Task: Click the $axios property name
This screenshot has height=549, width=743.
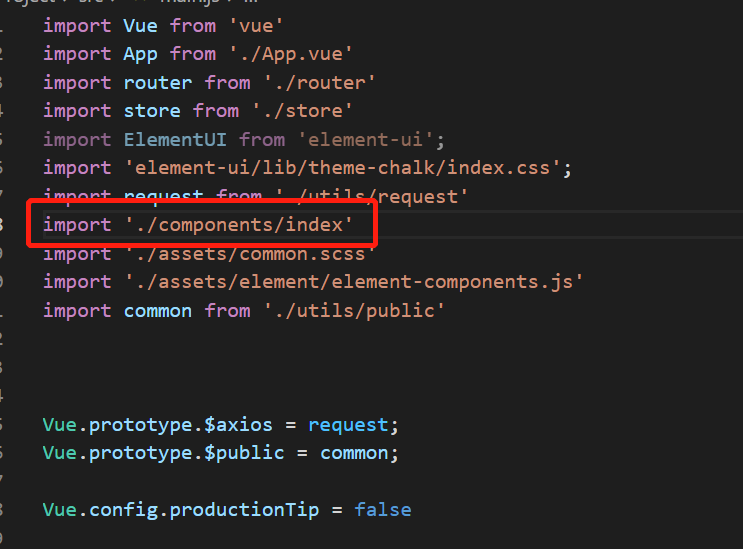Action: click(x=238, y=424)
